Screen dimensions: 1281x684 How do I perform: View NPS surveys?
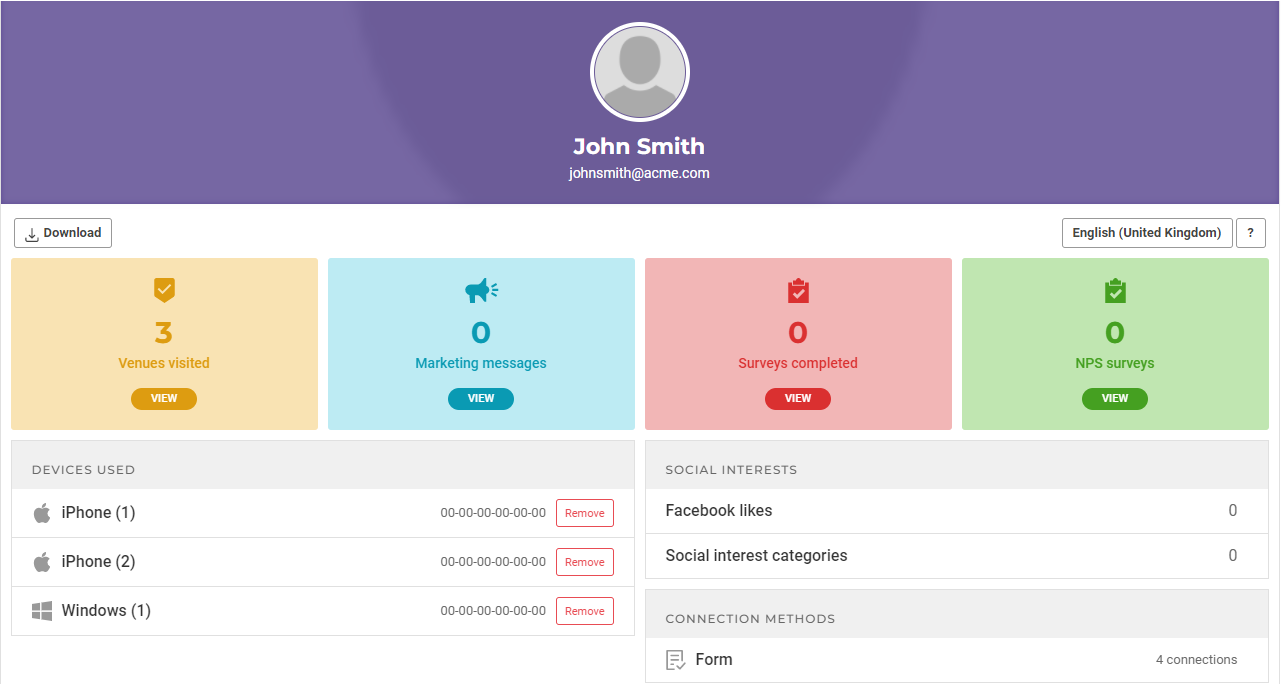click(1115, 398)
